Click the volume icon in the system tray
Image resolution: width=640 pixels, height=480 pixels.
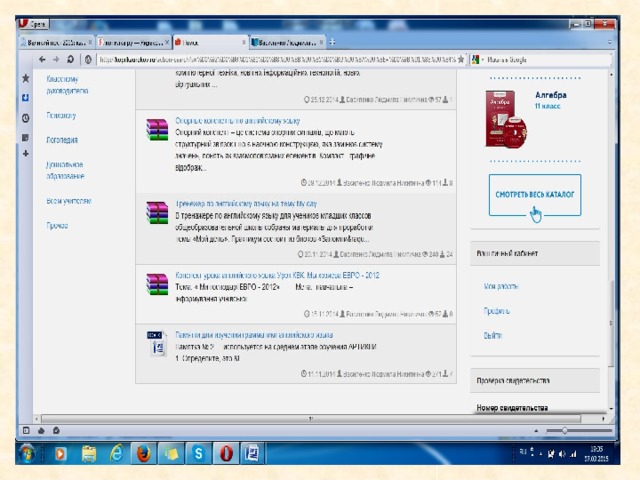pyautogui.click(x=562, y=453)
